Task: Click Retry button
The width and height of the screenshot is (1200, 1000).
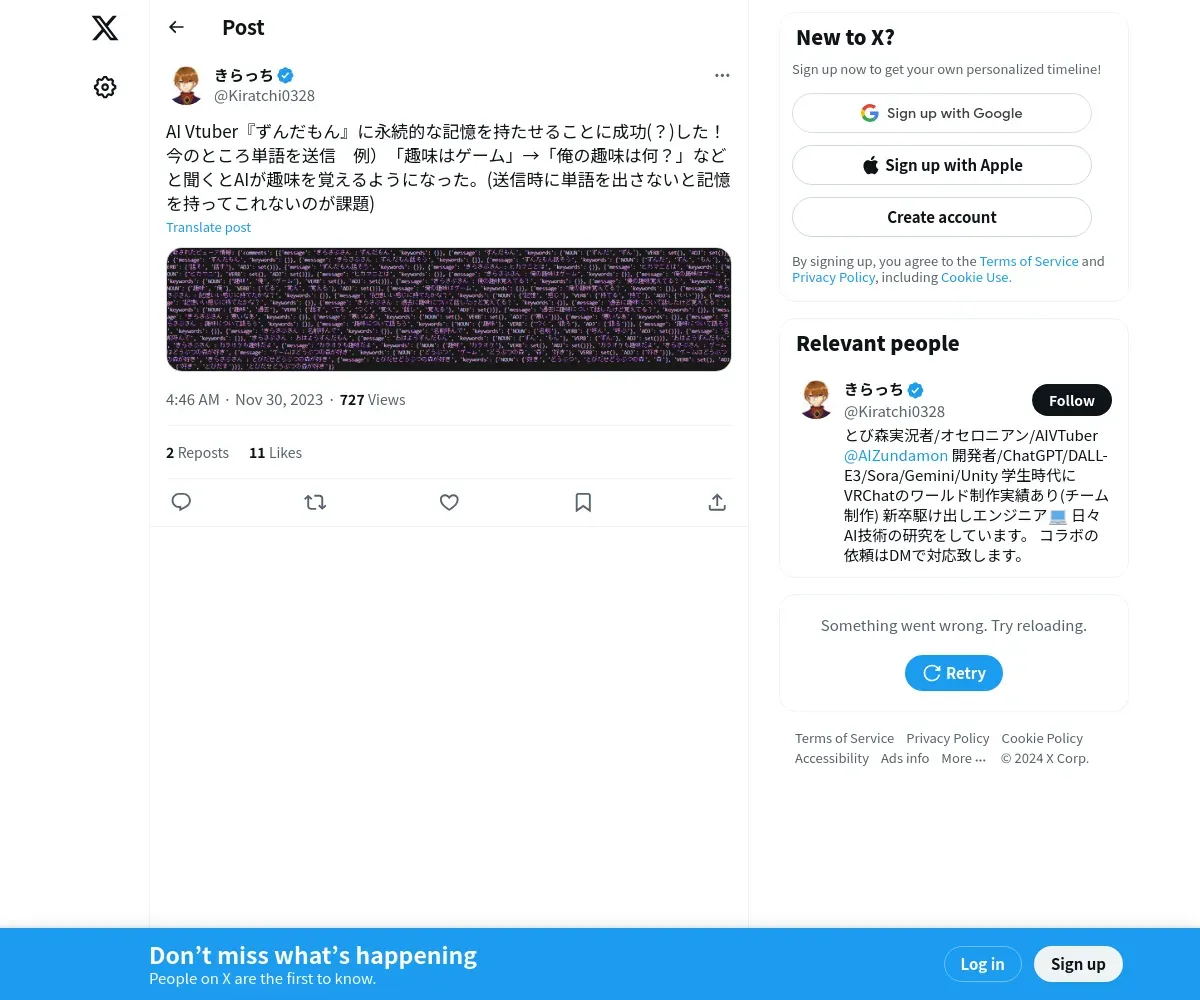Action: coord(954,673)
